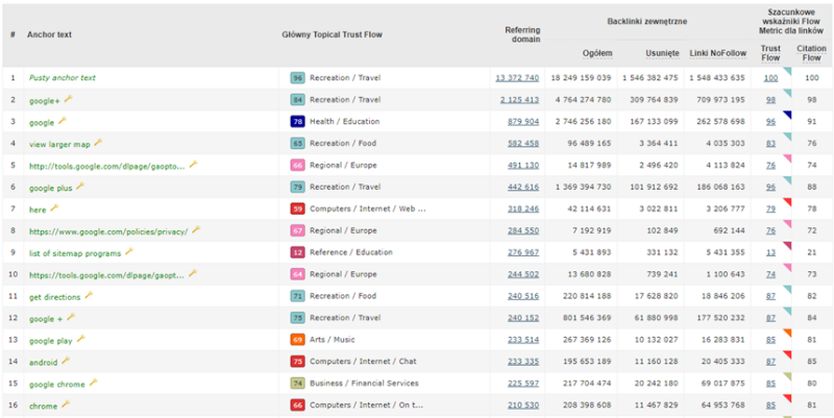834x418 pixels.
Task: Click the blue 78 Health / Education badge
Action: [x=297, y=122]
